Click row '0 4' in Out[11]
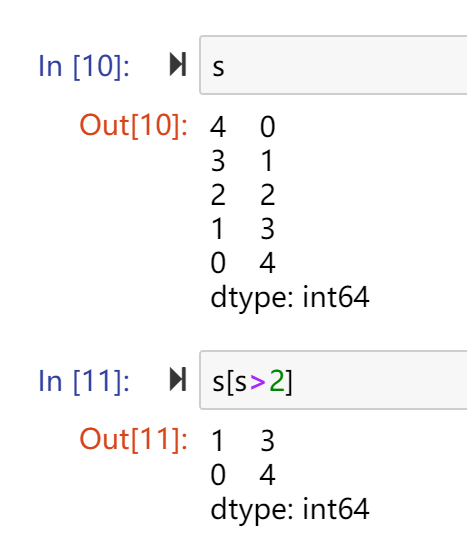467x550 pixels. point(243,475)
